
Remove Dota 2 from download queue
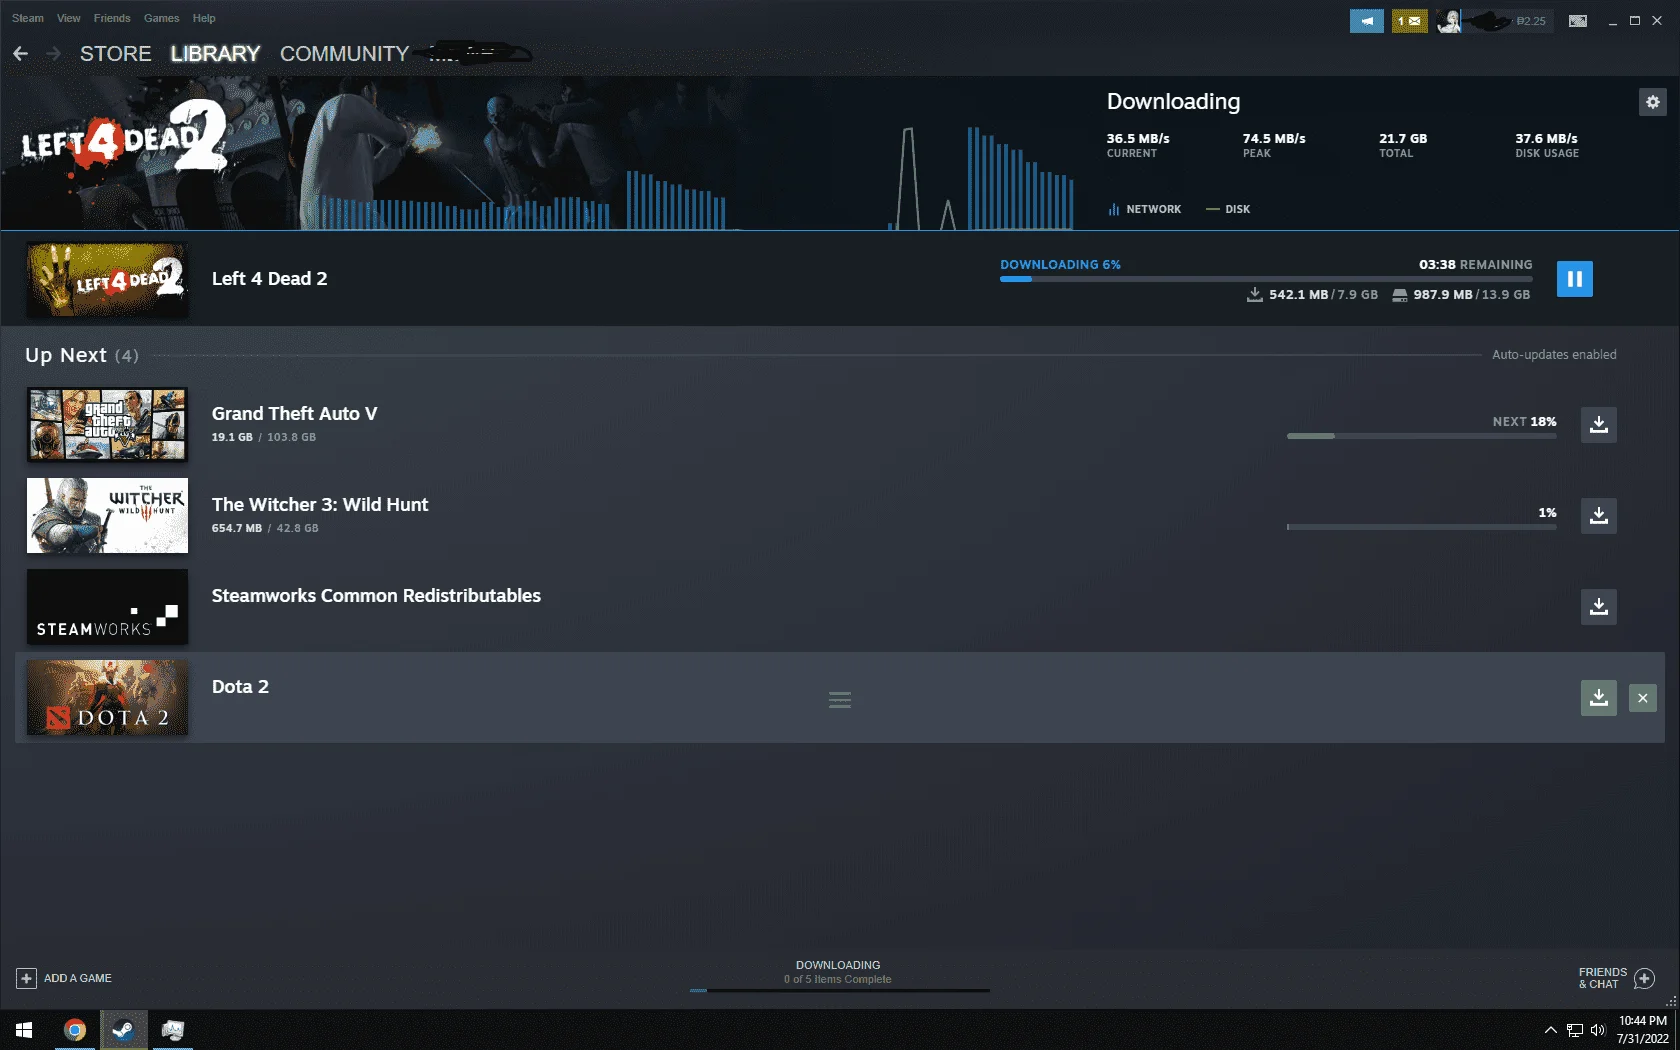1642,698
